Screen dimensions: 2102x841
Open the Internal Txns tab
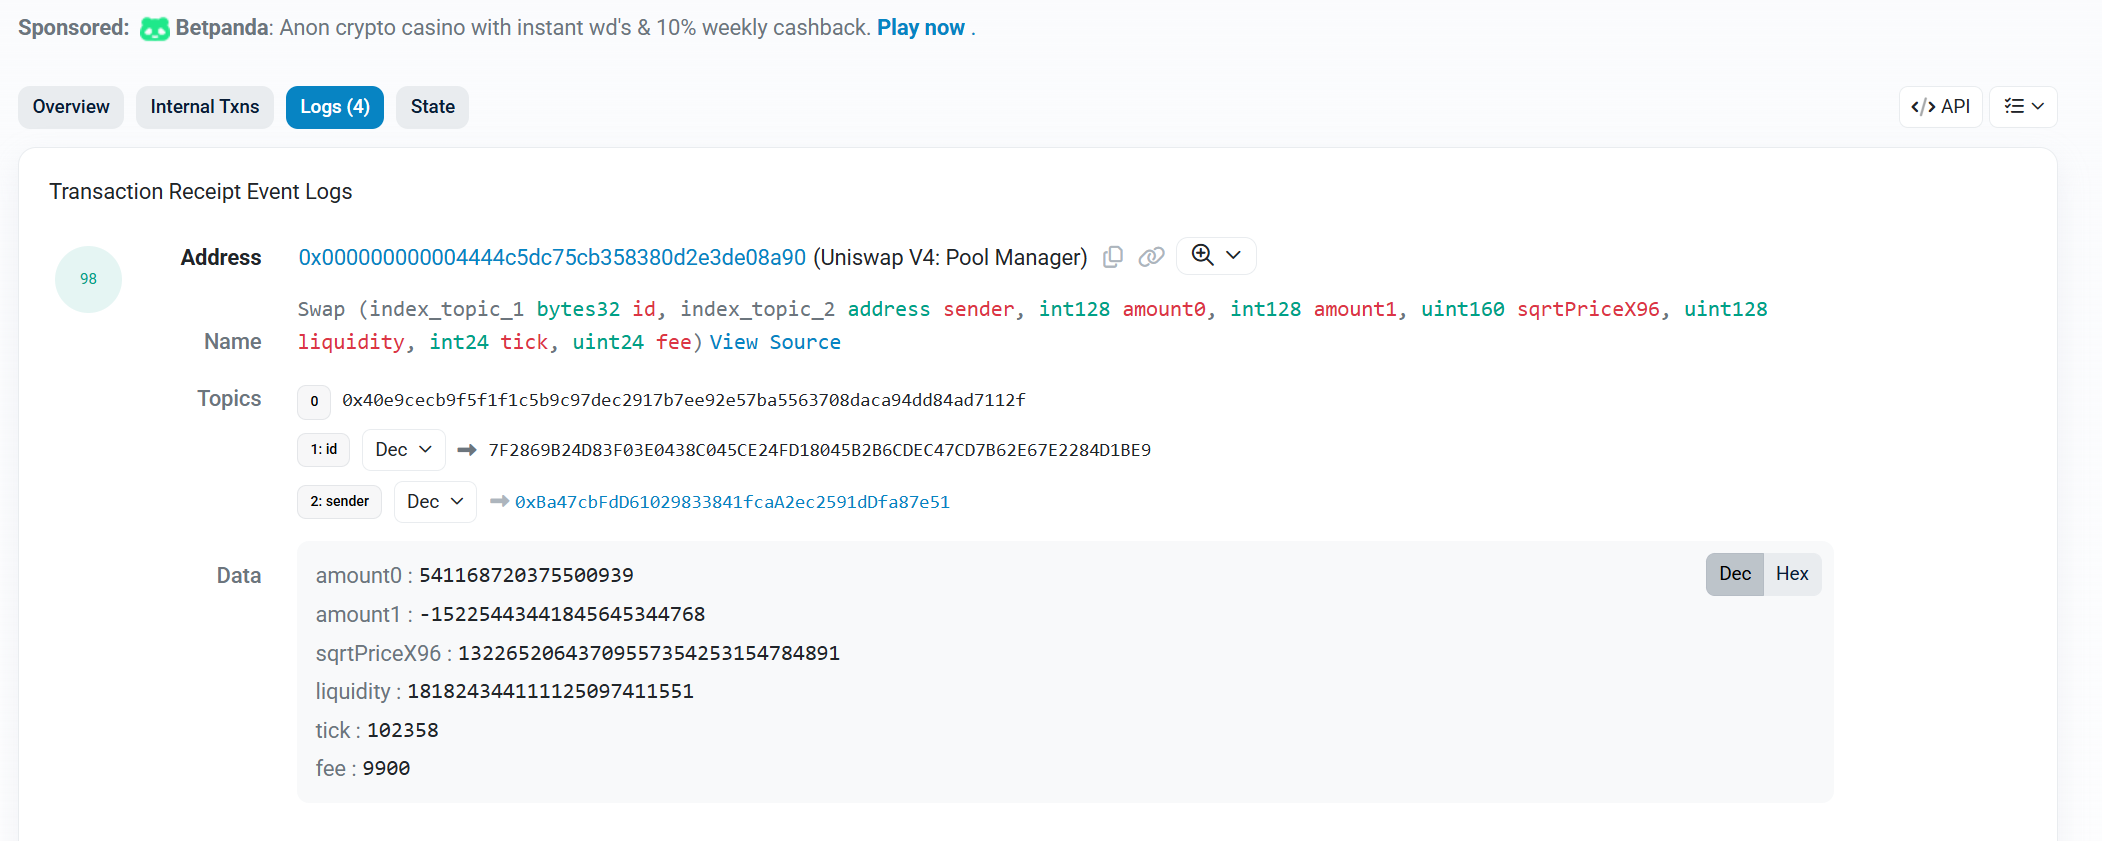coord(205,107)
